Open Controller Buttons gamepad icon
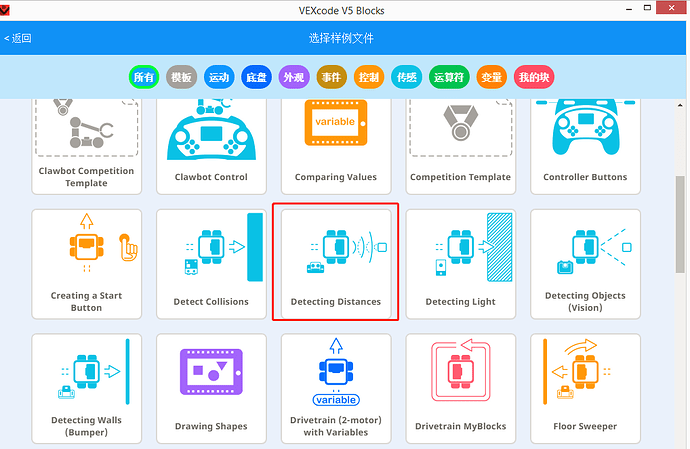This screenshot has height=449, width=690. pyautogui.click(x=585, y=128)
